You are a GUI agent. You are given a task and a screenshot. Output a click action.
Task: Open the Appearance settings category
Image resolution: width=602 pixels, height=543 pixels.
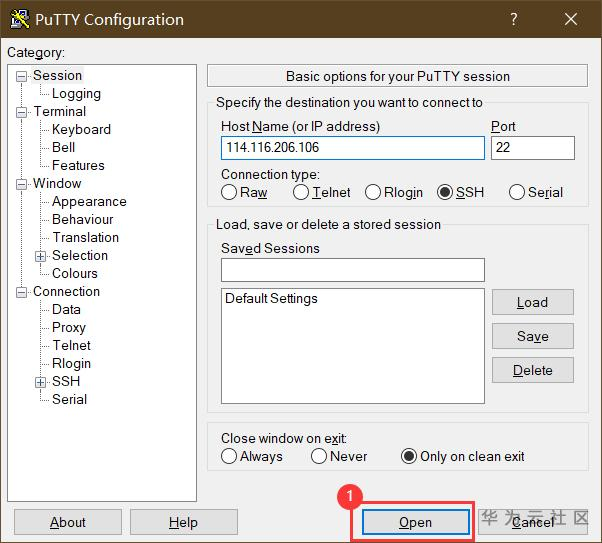click(89, 202)
